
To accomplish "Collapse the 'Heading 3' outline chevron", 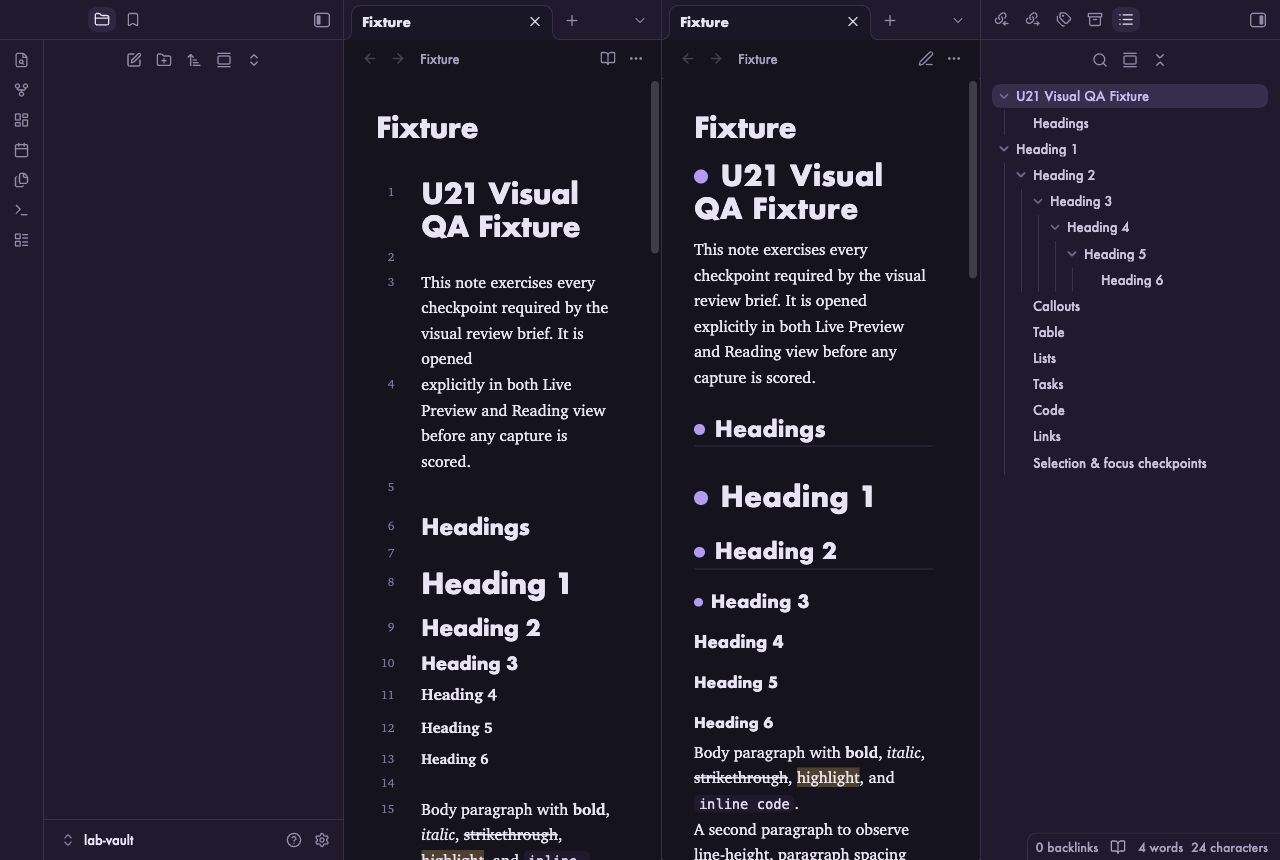I will pyautogui.click(x=1038, y=201).
